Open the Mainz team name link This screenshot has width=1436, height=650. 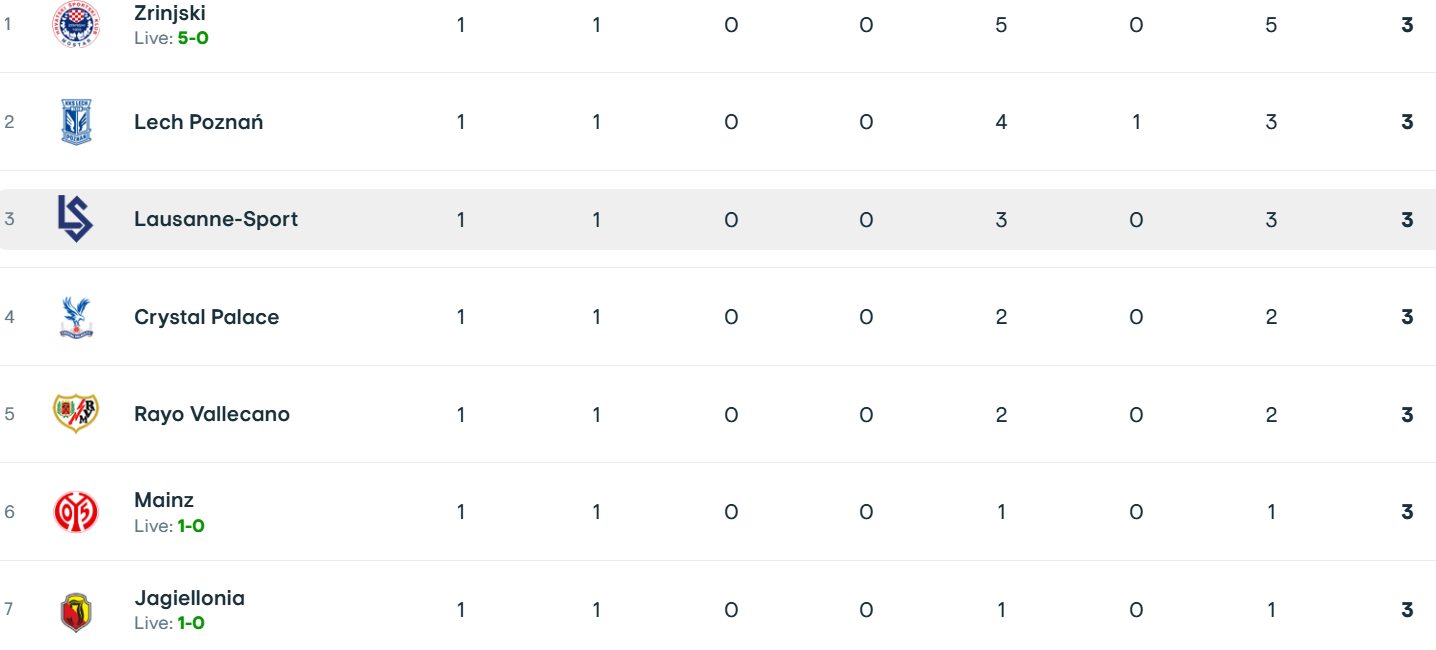tap(164, 500)
